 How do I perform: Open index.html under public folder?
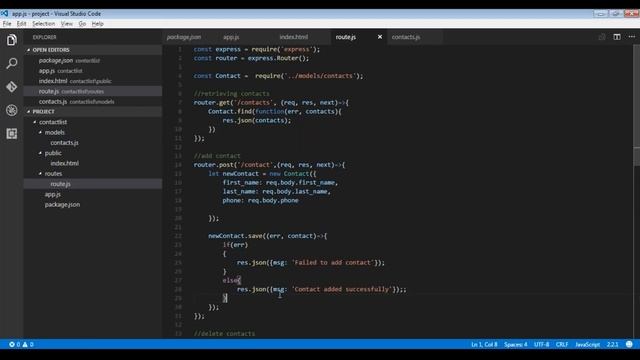point(64,163)
